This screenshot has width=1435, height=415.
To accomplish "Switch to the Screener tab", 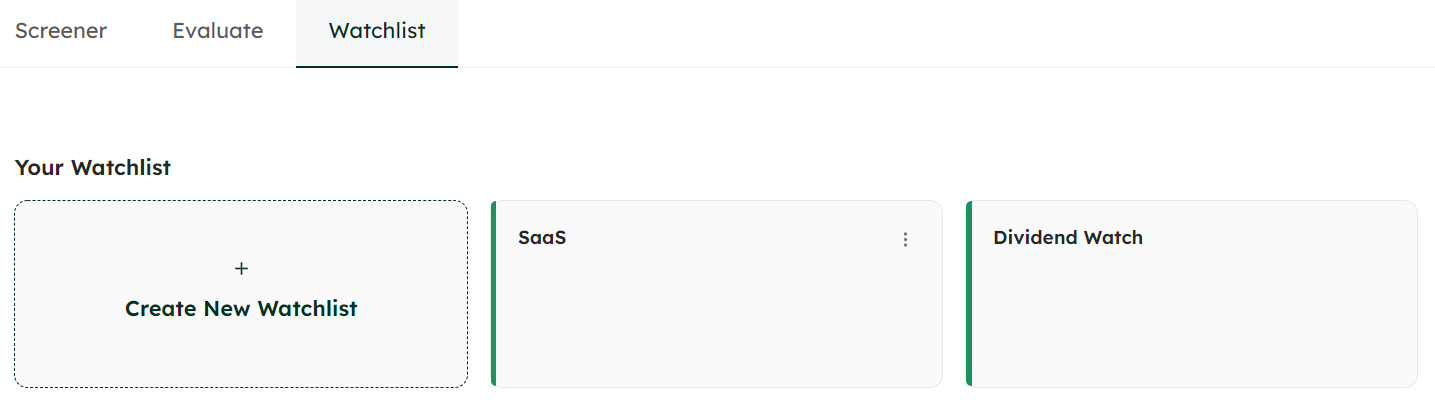I will pos(61,31).
